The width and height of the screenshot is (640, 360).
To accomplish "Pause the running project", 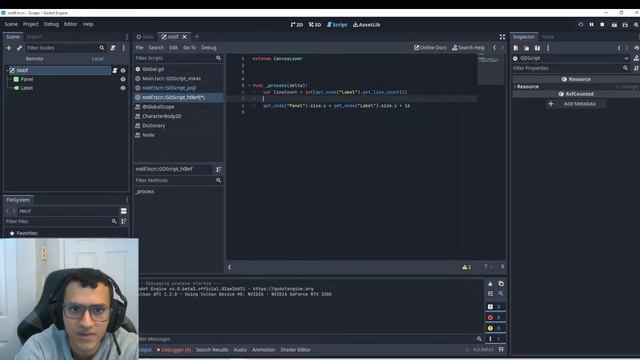I will coord(591,24).
